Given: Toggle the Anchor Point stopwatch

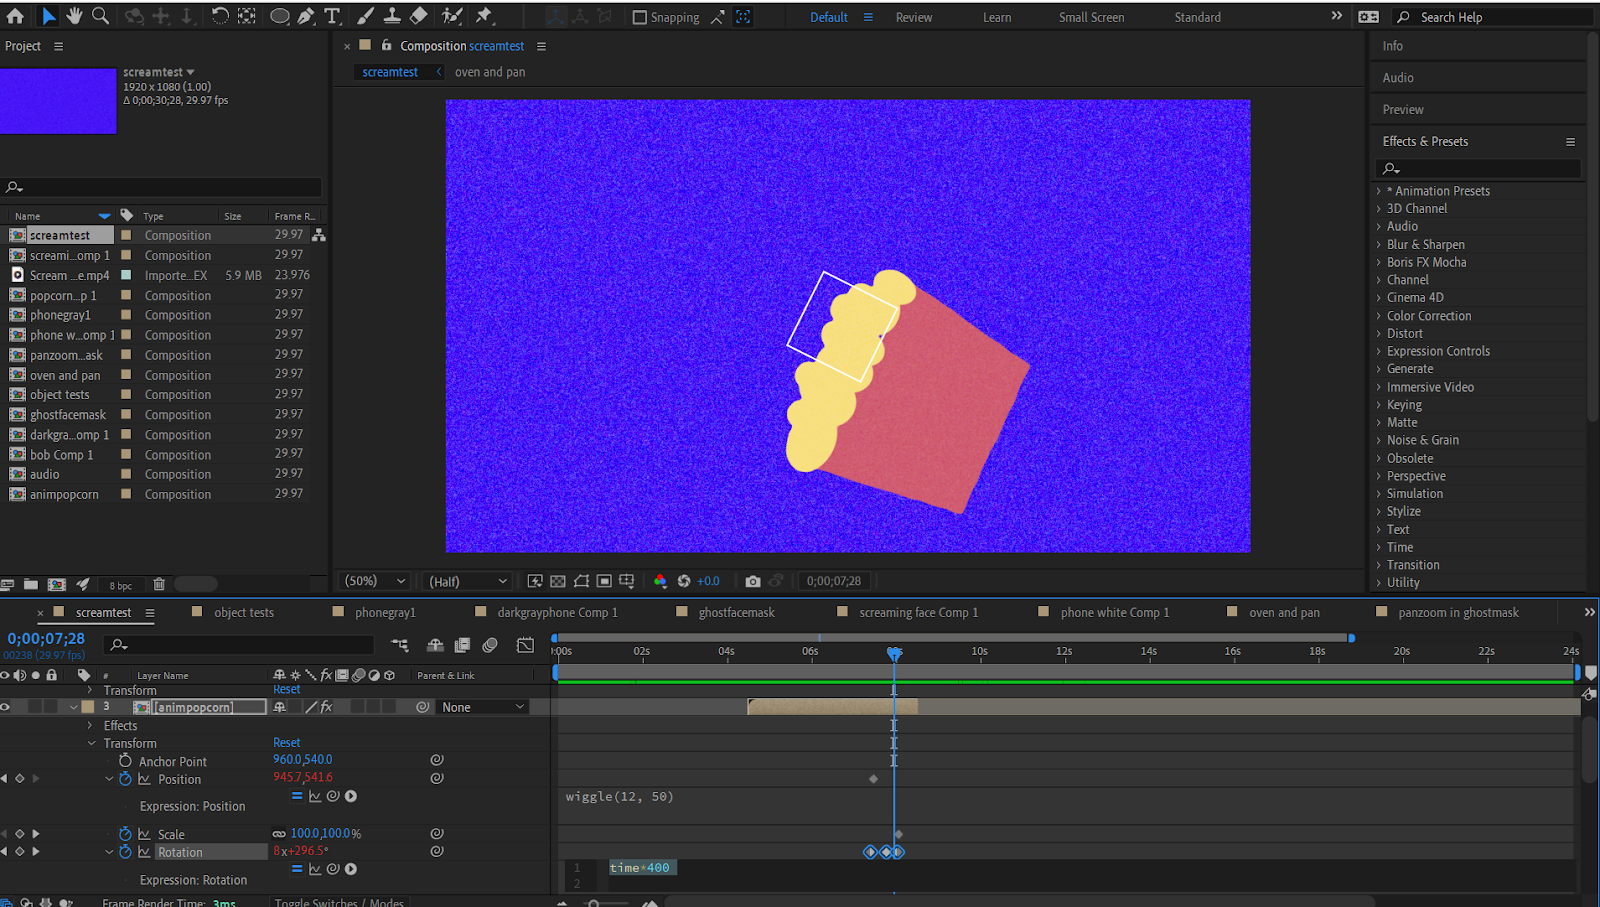Looking at the screenshot, I should point(125,761).
